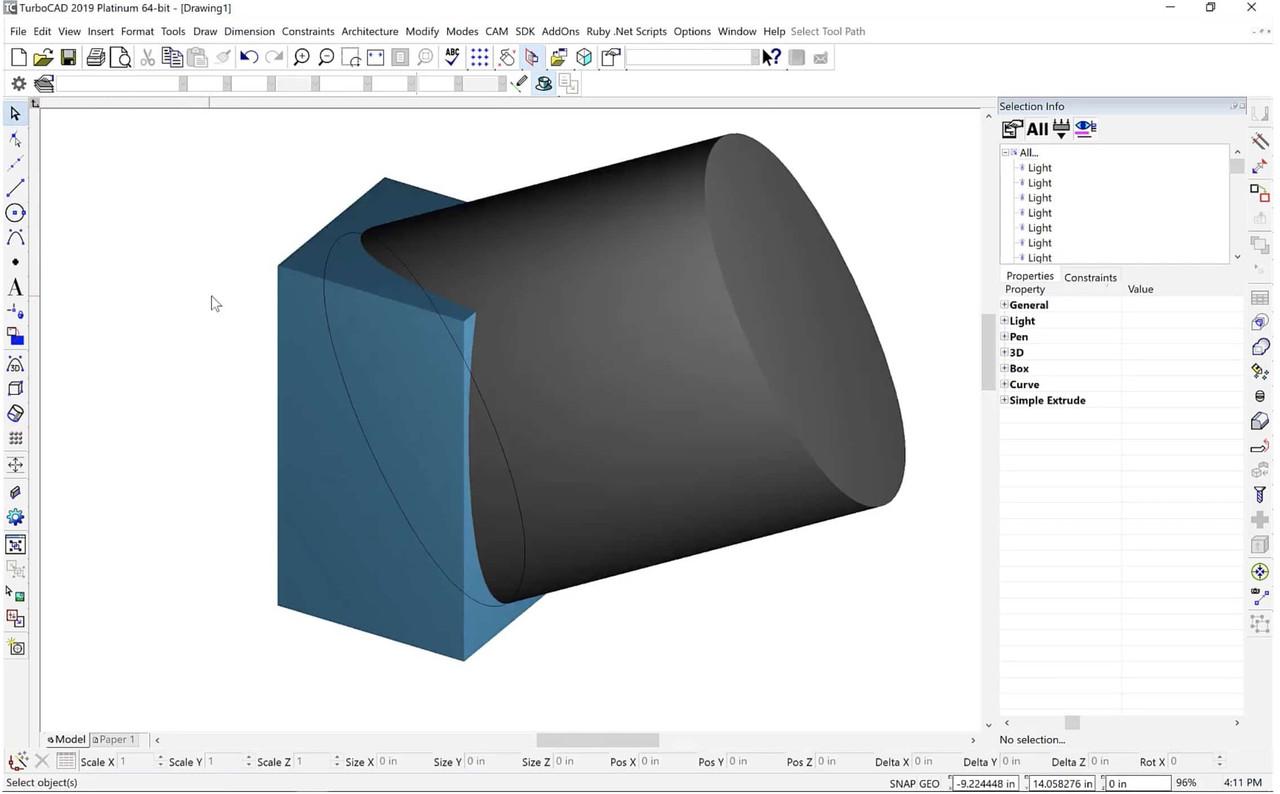
Task: Switch to the Paper 1 tab
Action: click(x=113, y=739)
